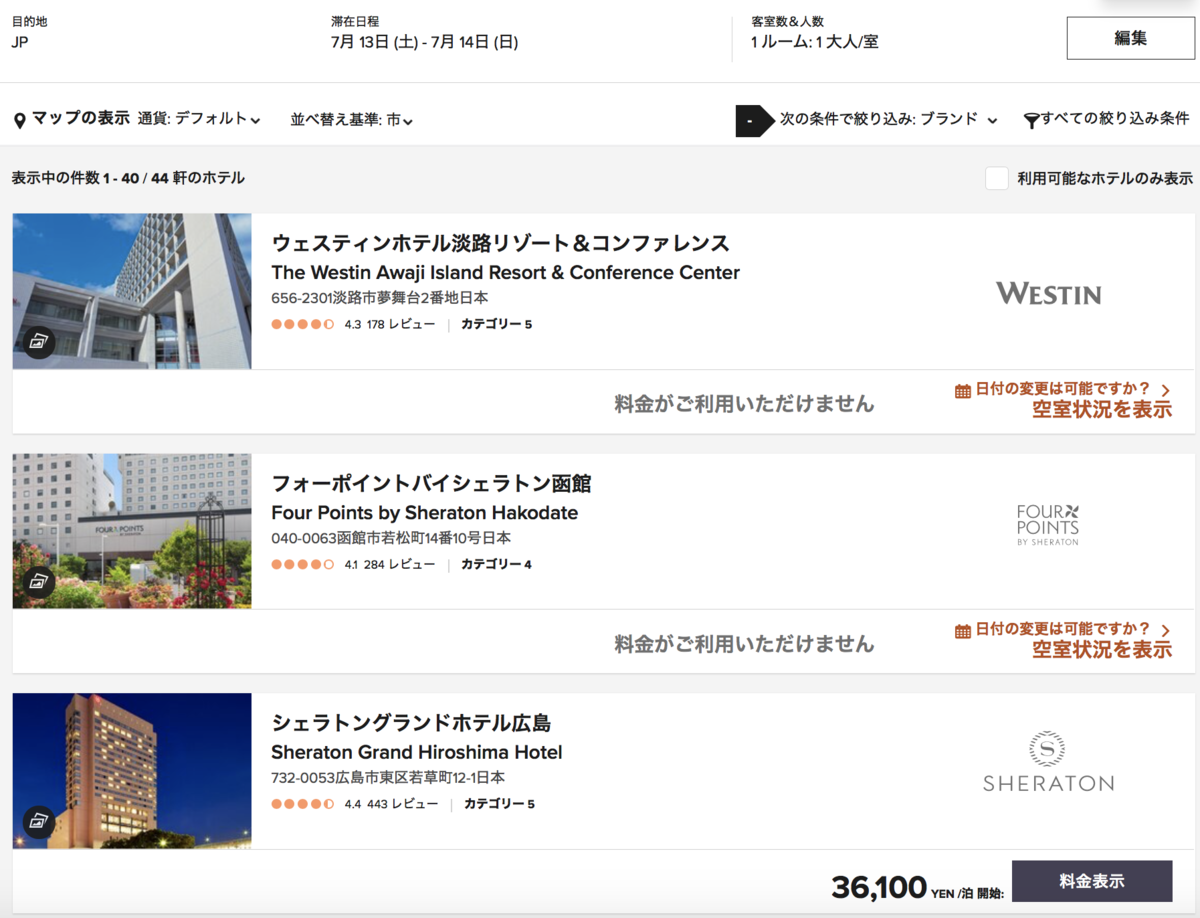Click the 滞在日程 7月13日-7月14日 dates field

coord(424,32)
